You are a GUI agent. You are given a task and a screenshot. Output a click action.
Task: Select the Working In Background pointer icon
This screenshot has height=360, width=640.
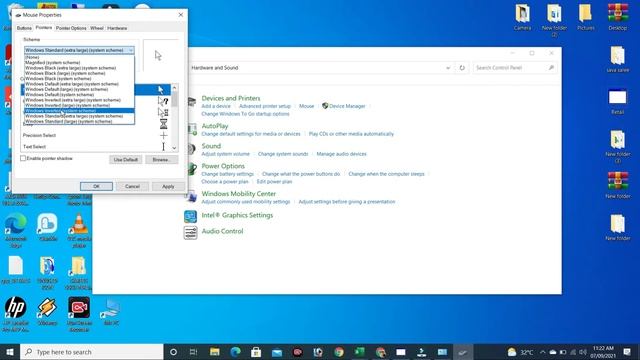163,112
